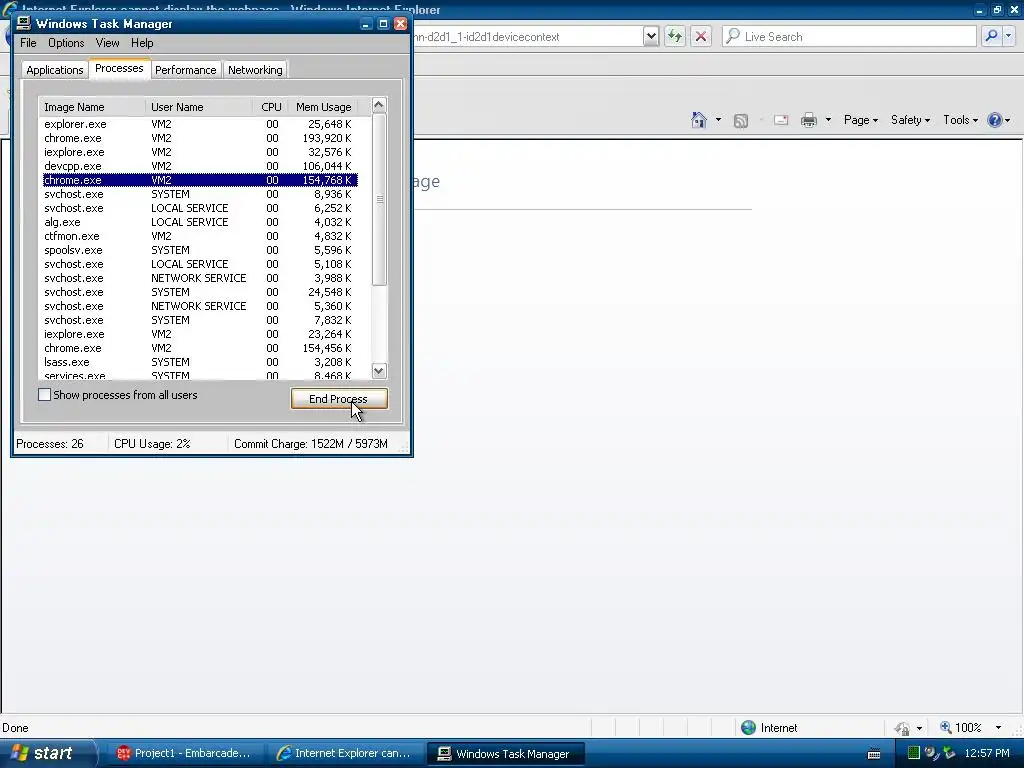Select chrome.exe using 154,456 K
The width and height of the screenshot is (1024, 768).
click(x=200, y=348)
